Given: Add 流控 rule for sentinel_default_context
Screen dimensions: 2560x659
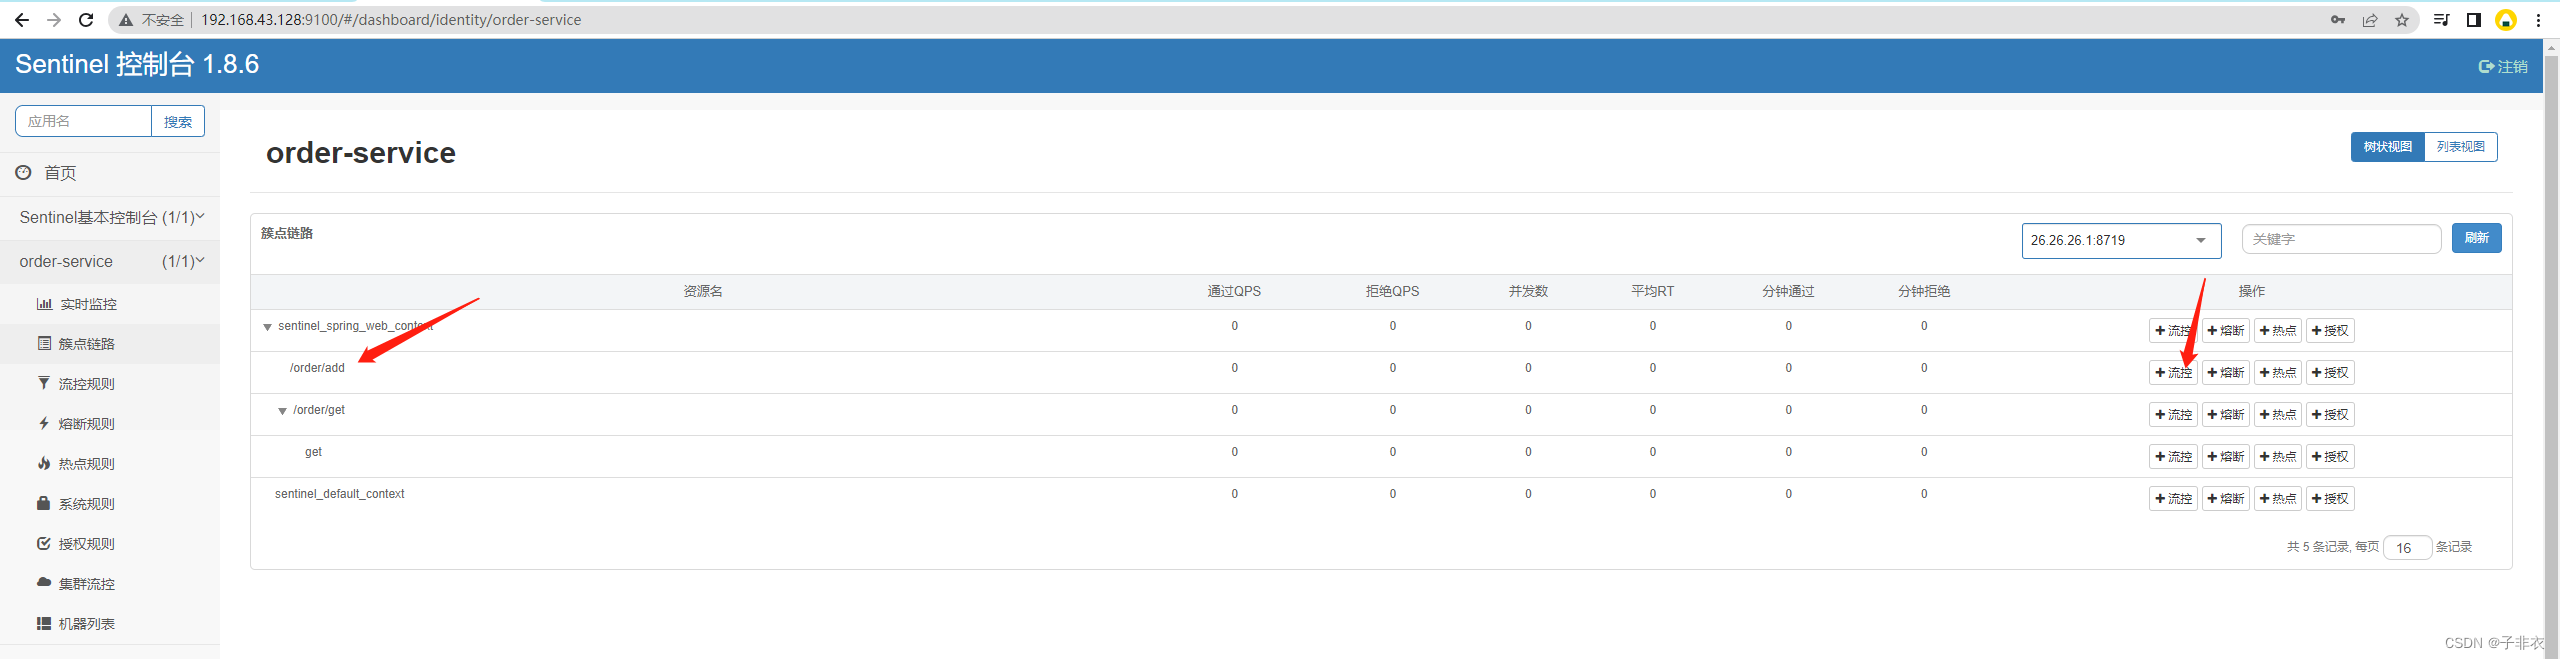Looking at the screenshot, I should 2173,499.
